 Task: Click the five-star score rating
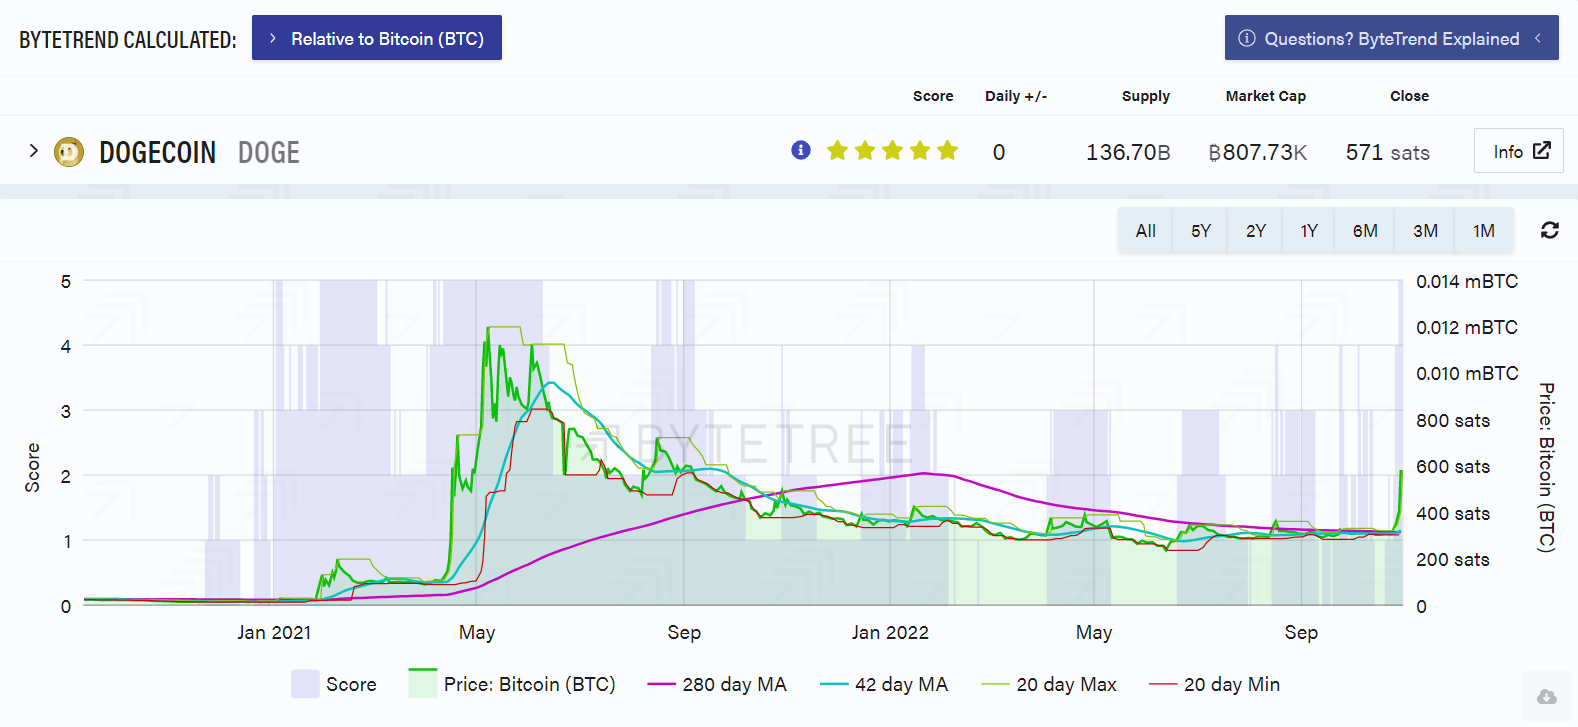pyautogui.click(x=893, y=151)
